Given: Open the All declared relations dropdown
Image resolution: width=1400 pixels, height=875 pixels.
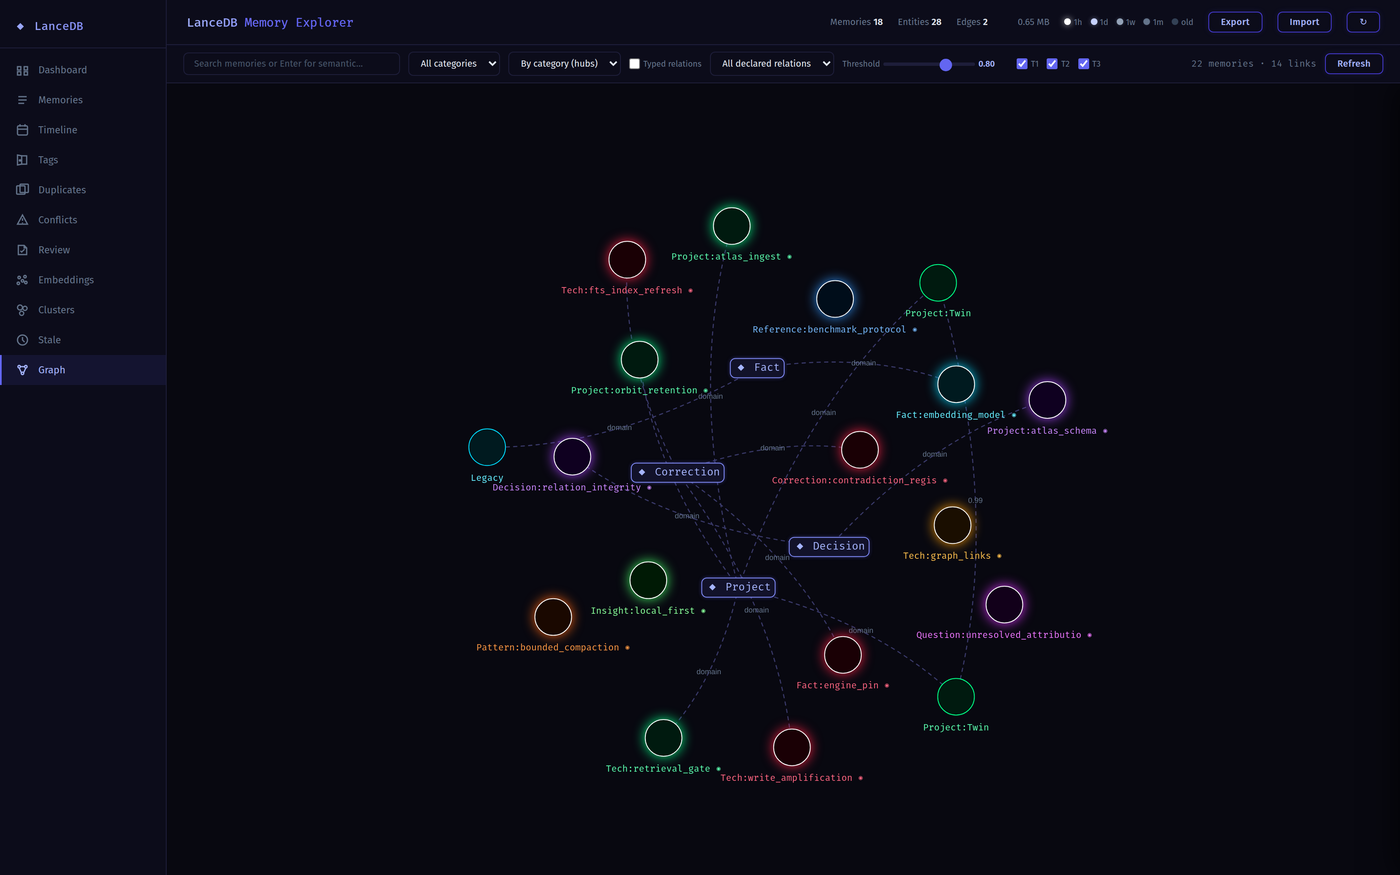Looking at the screenshot, I should tap(772, 64).
